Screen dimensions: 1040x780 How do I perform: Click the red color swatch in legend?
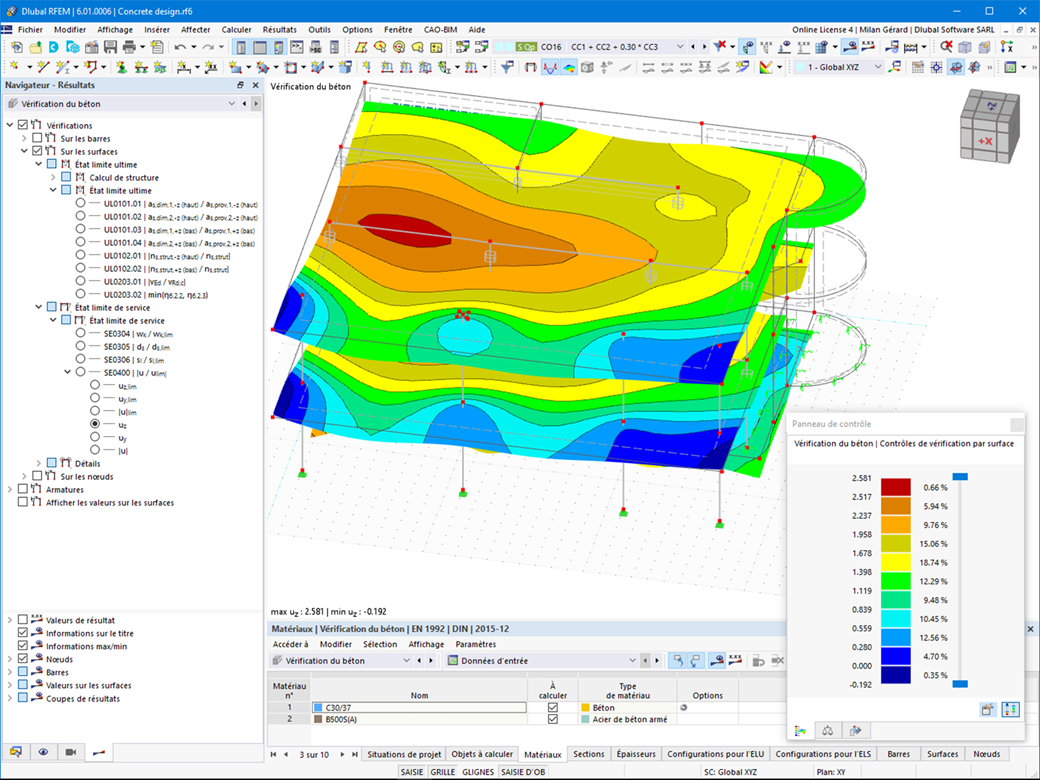tap(895, 487)
